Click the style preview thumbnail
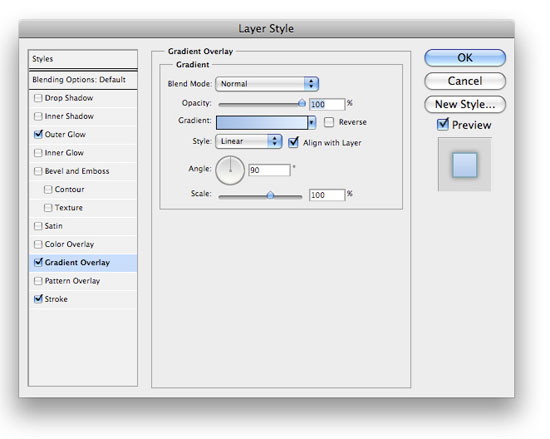The width and height of the screenshot is (550, 439). 464,164
